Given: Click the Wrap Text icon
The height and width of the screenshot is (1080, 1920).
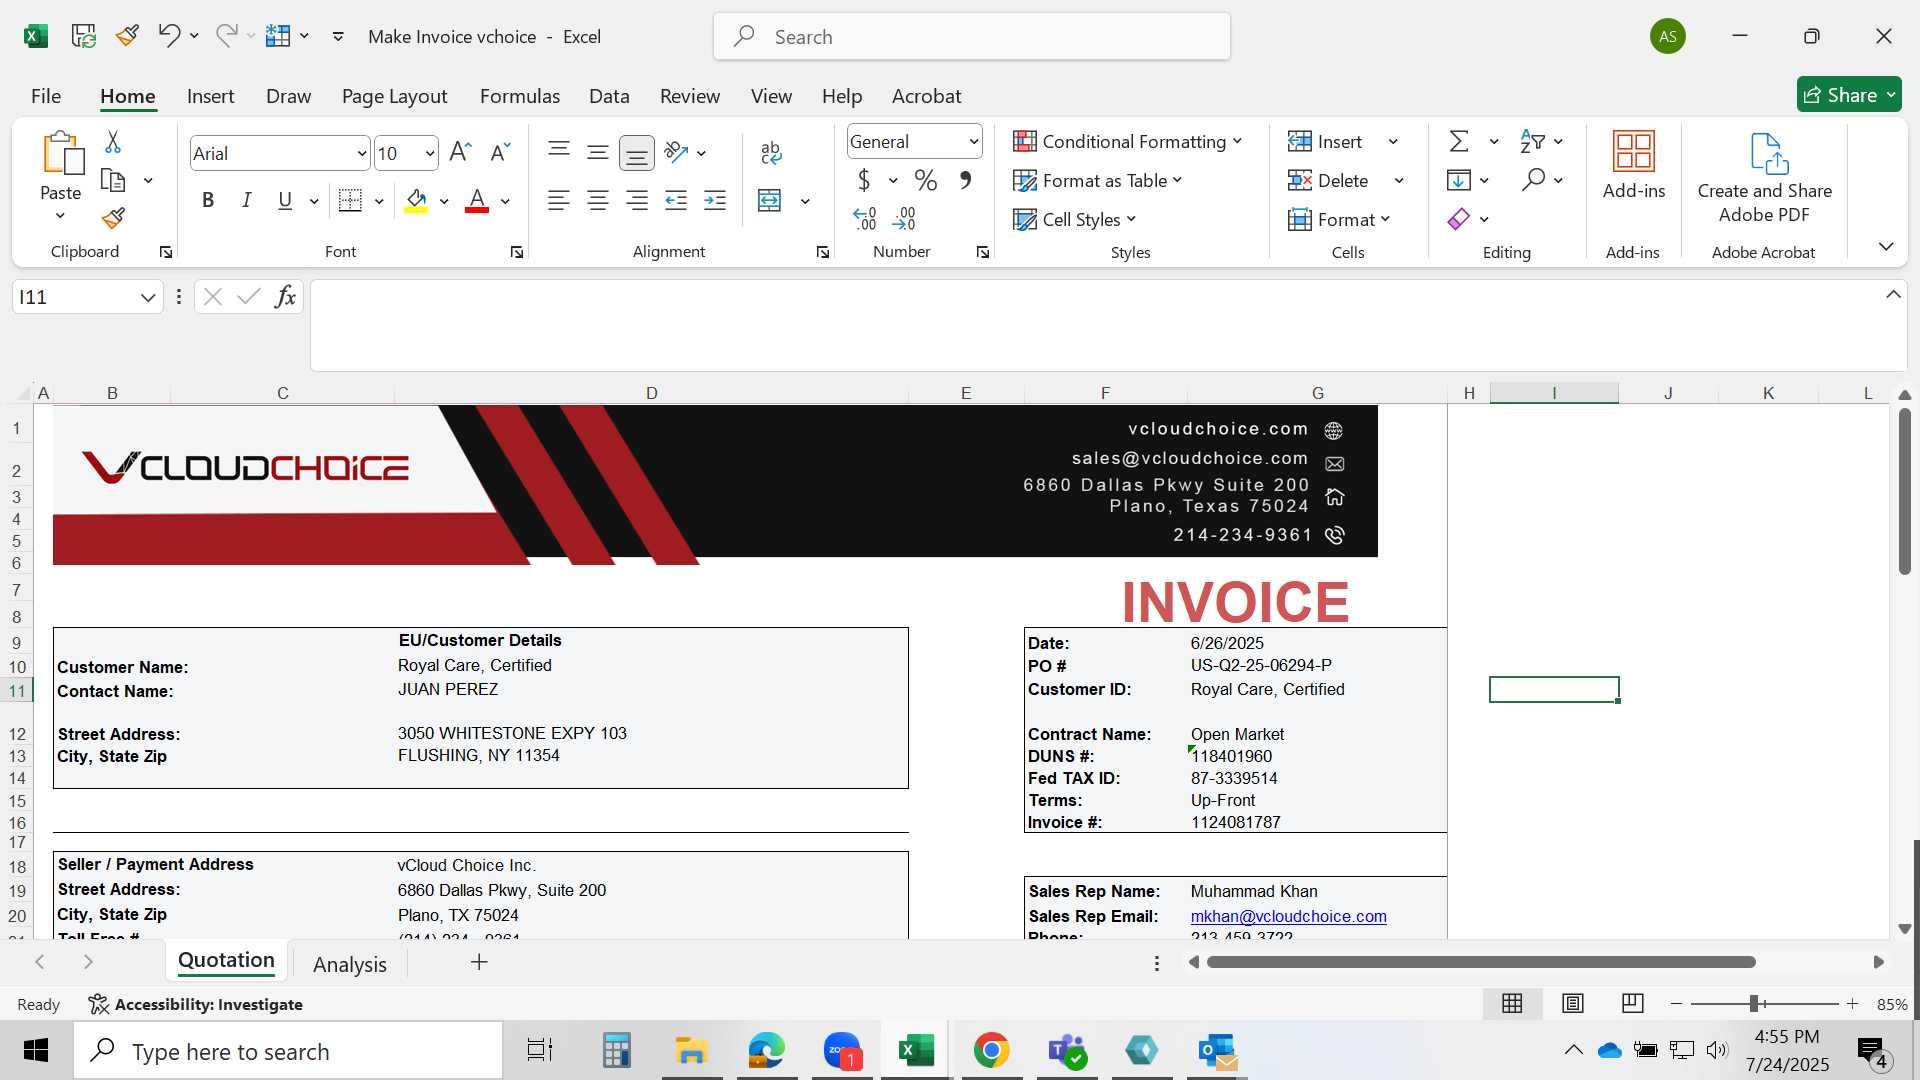Looking at the screenshot, I should (771, 152).
